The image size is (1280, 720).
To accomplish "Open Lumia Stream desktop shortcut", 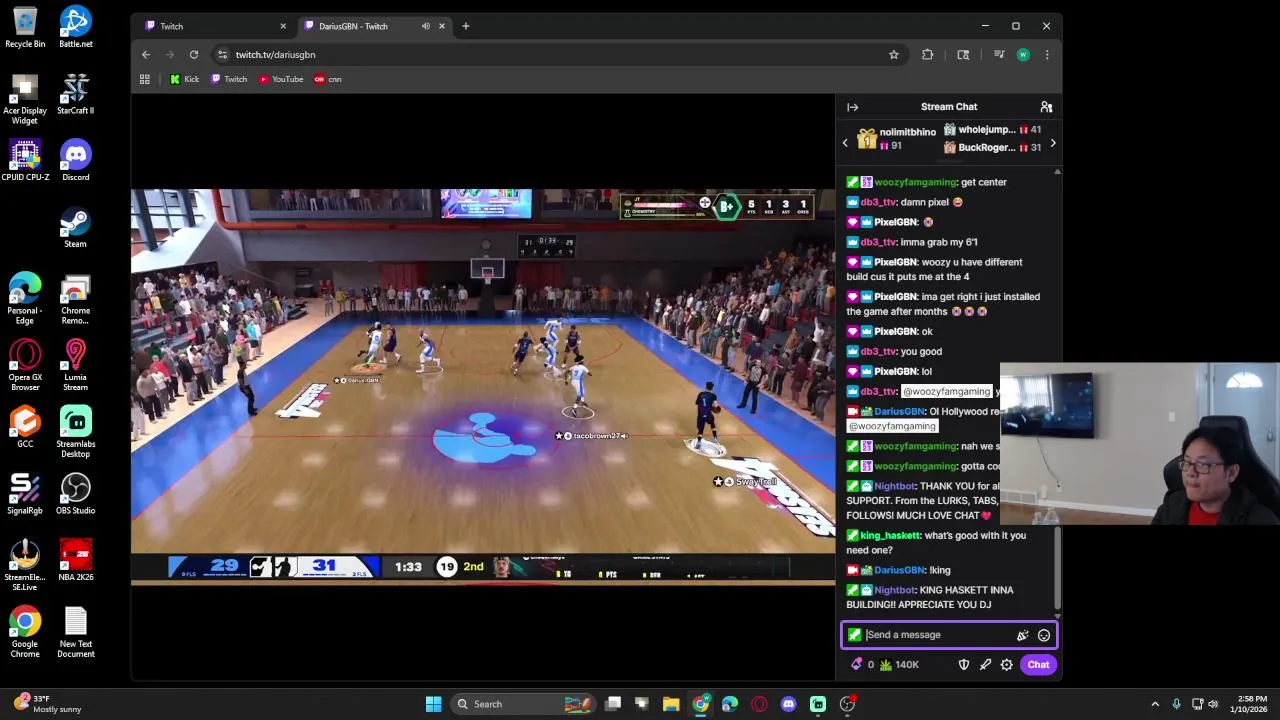I will click(x=76, y=366).
